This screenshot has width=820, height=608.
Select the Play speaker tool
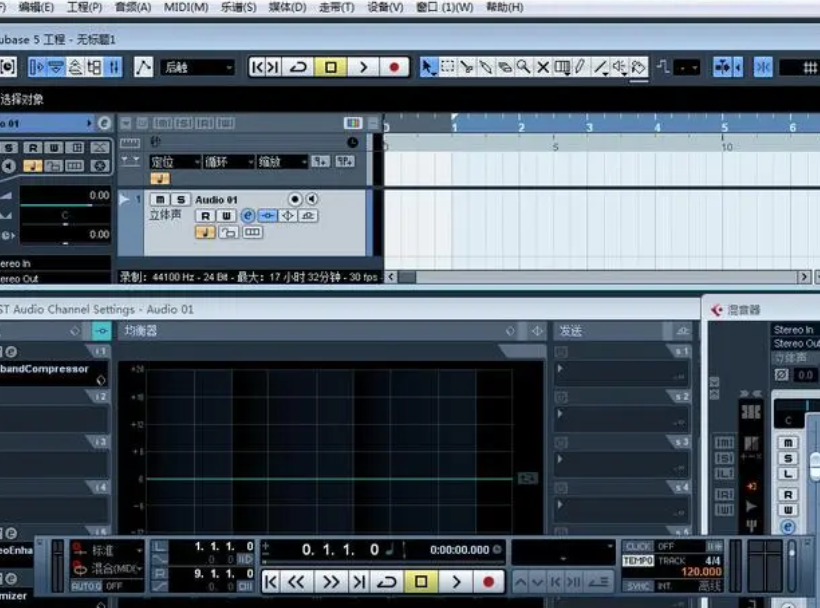click(x=619, y=67)
